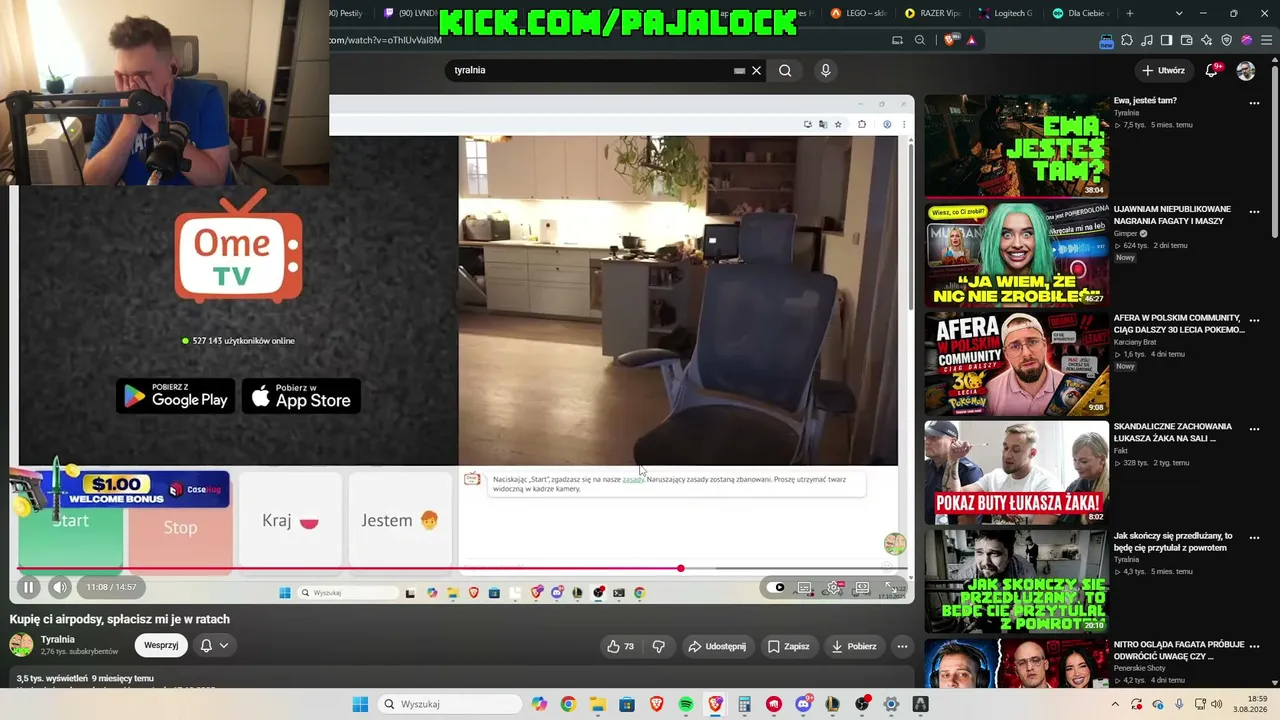Click the Brave Shields lion icon
Viewport: 1280px width, 720px height.
(949, 40)
